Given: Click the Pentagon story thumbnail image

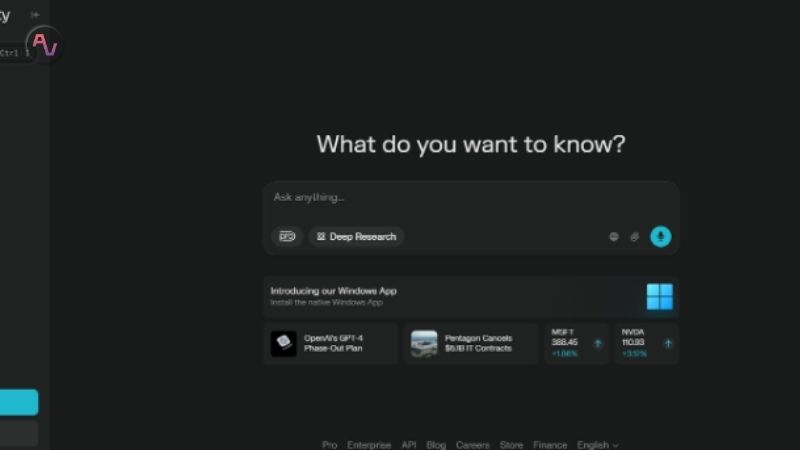Looking at the screenshot, I should [424, 343].
